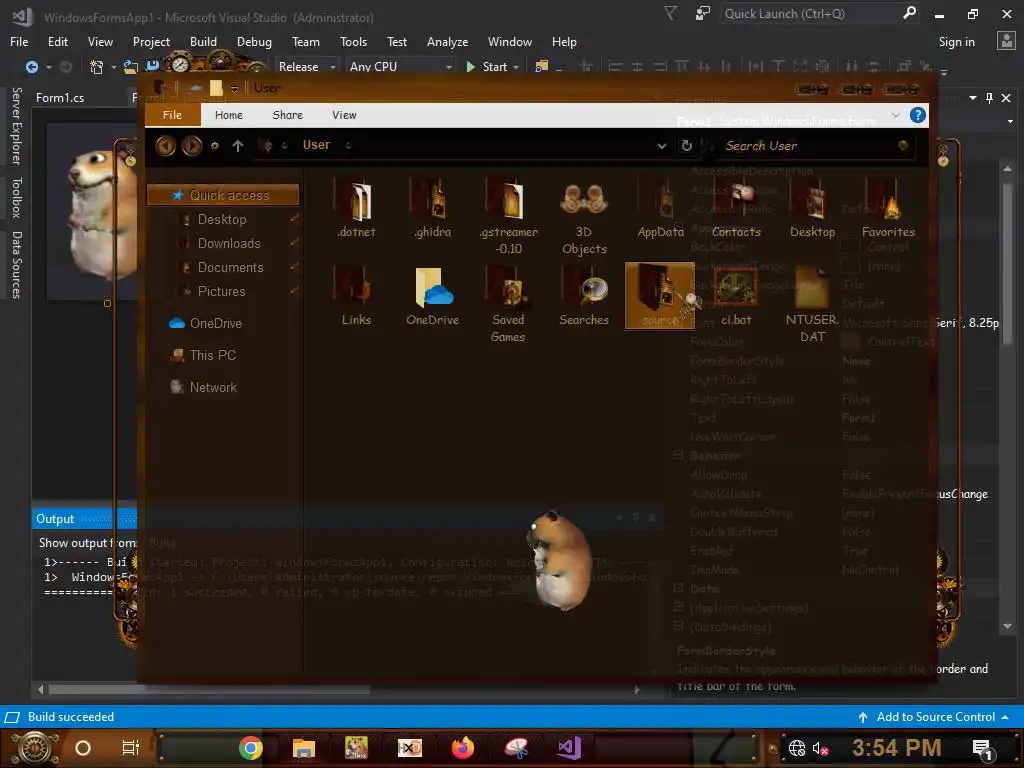The image size is (1024, 768).
Task: Switch to the Form1.cs document tab
Action: (x=59, y=98)
